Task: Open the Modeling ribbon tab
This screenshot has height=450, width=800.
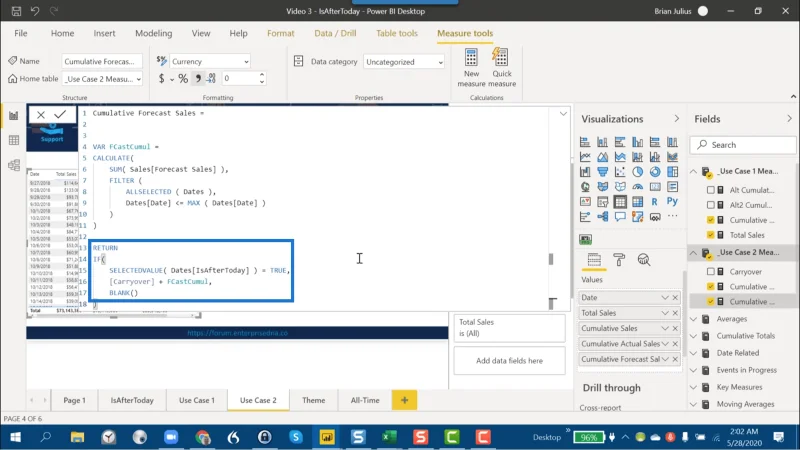Action: 153,33
